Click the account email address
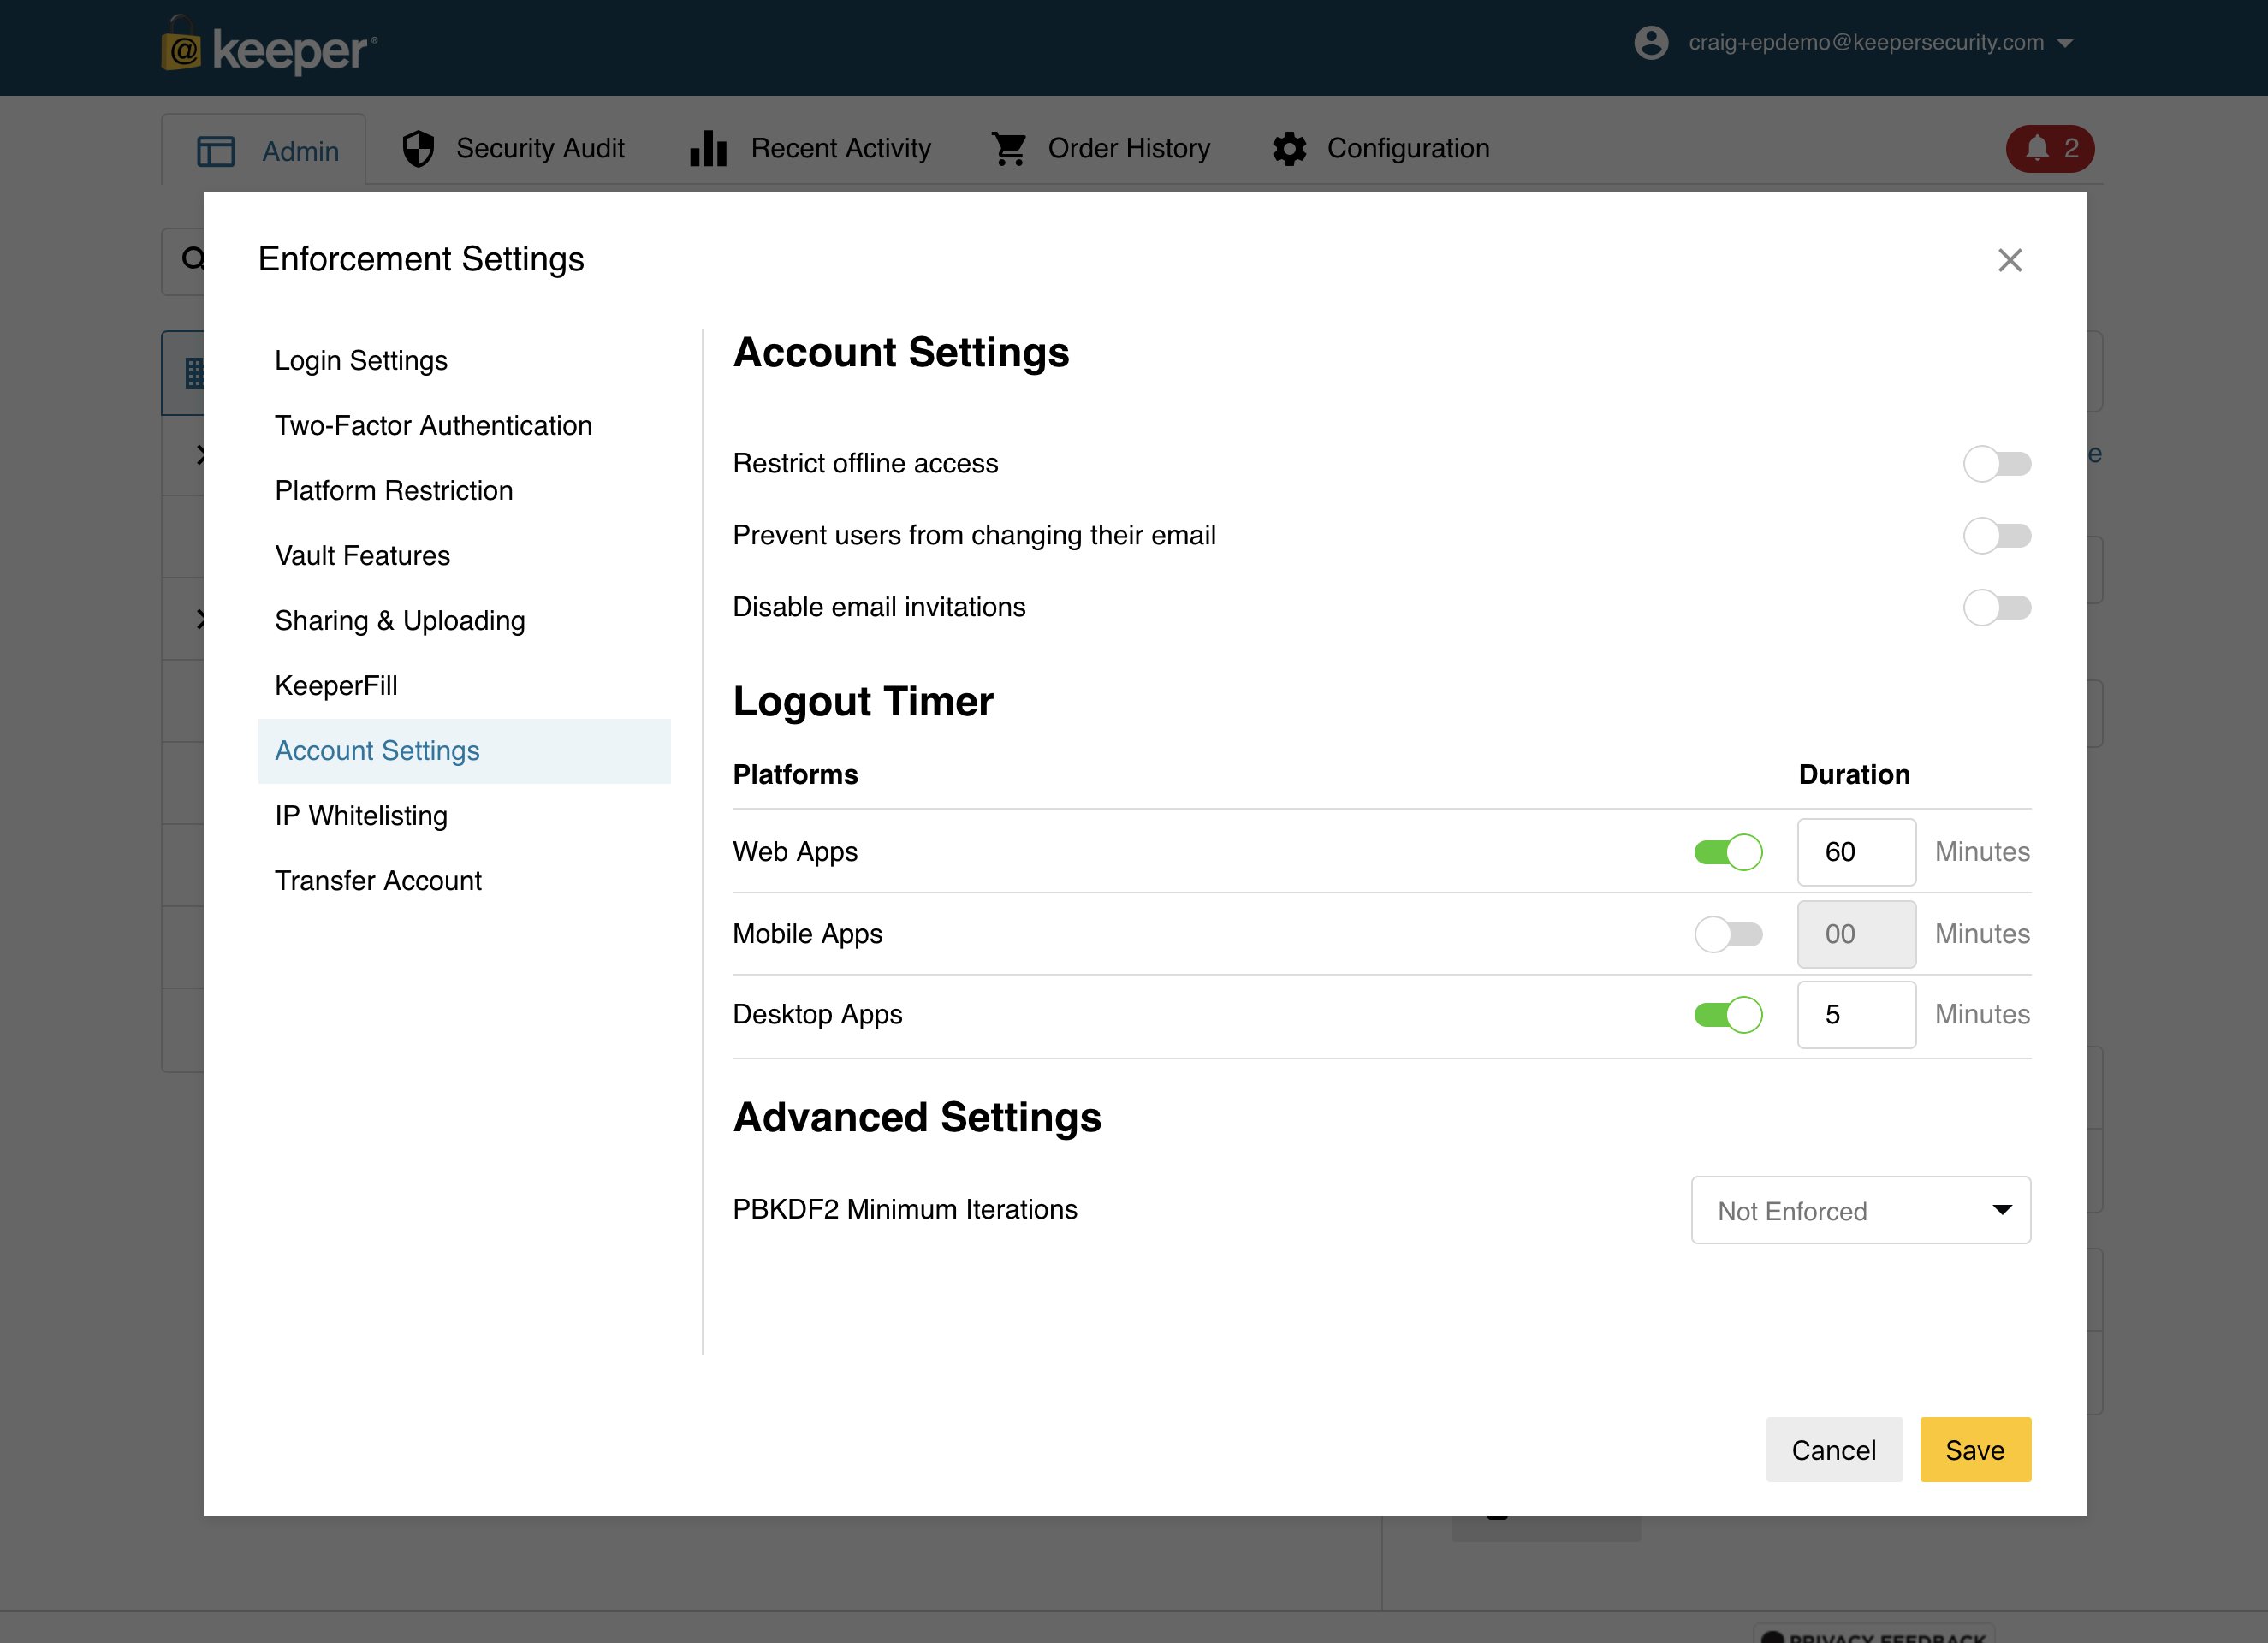 (1866, 43)
